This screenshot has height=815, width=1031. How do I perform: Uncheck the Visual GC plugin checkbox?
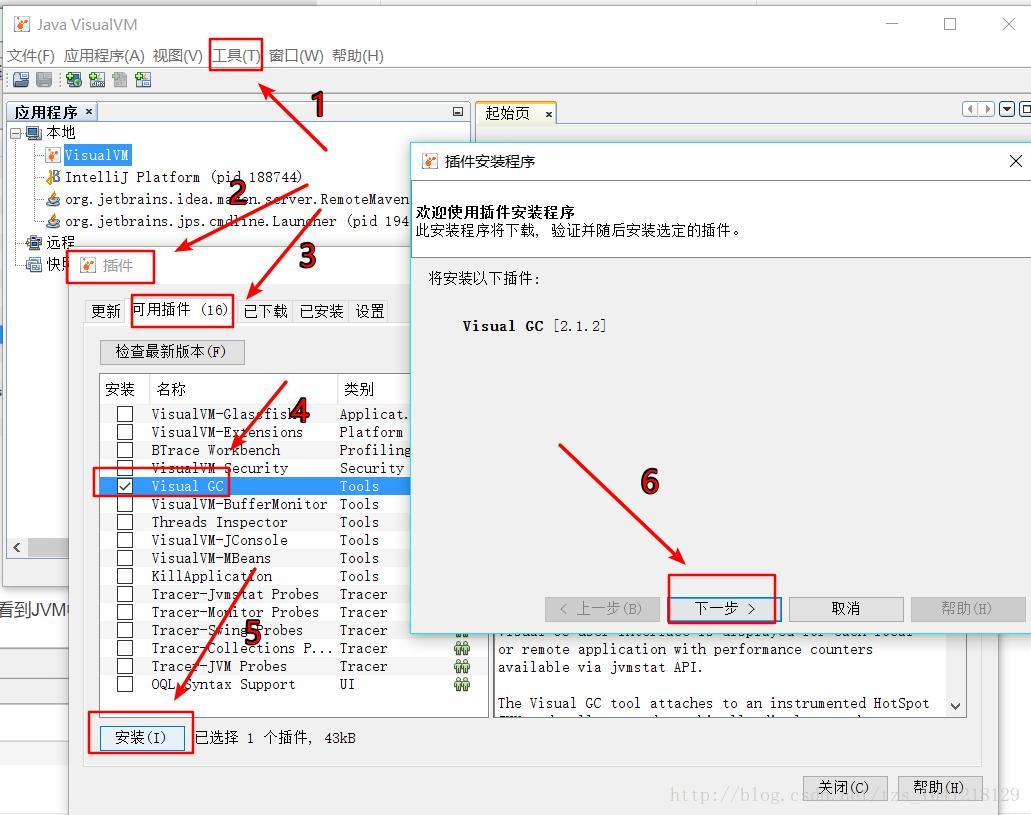(x=125, y=486)
